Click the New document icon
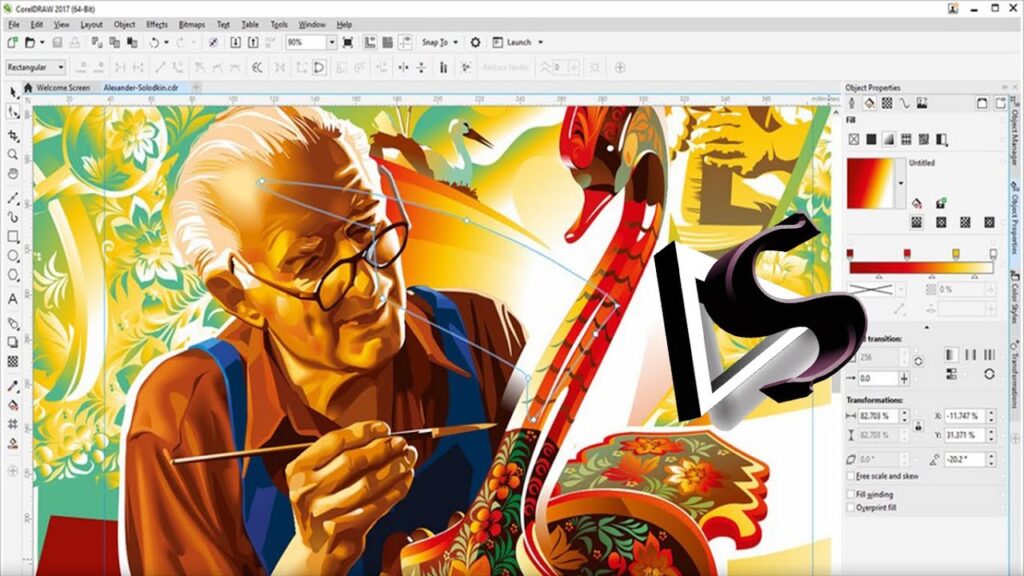 coord(12,42)
